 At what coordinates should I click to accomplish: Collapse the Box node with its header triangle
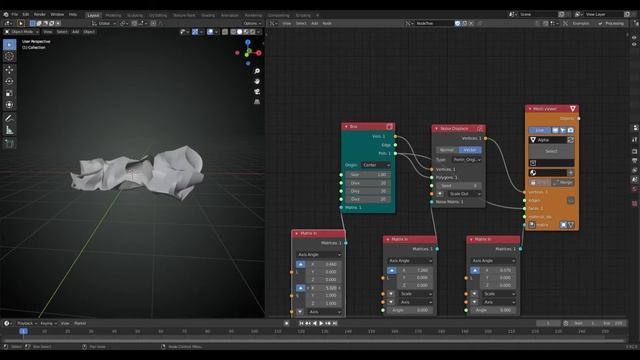click(x=346, y=127)
